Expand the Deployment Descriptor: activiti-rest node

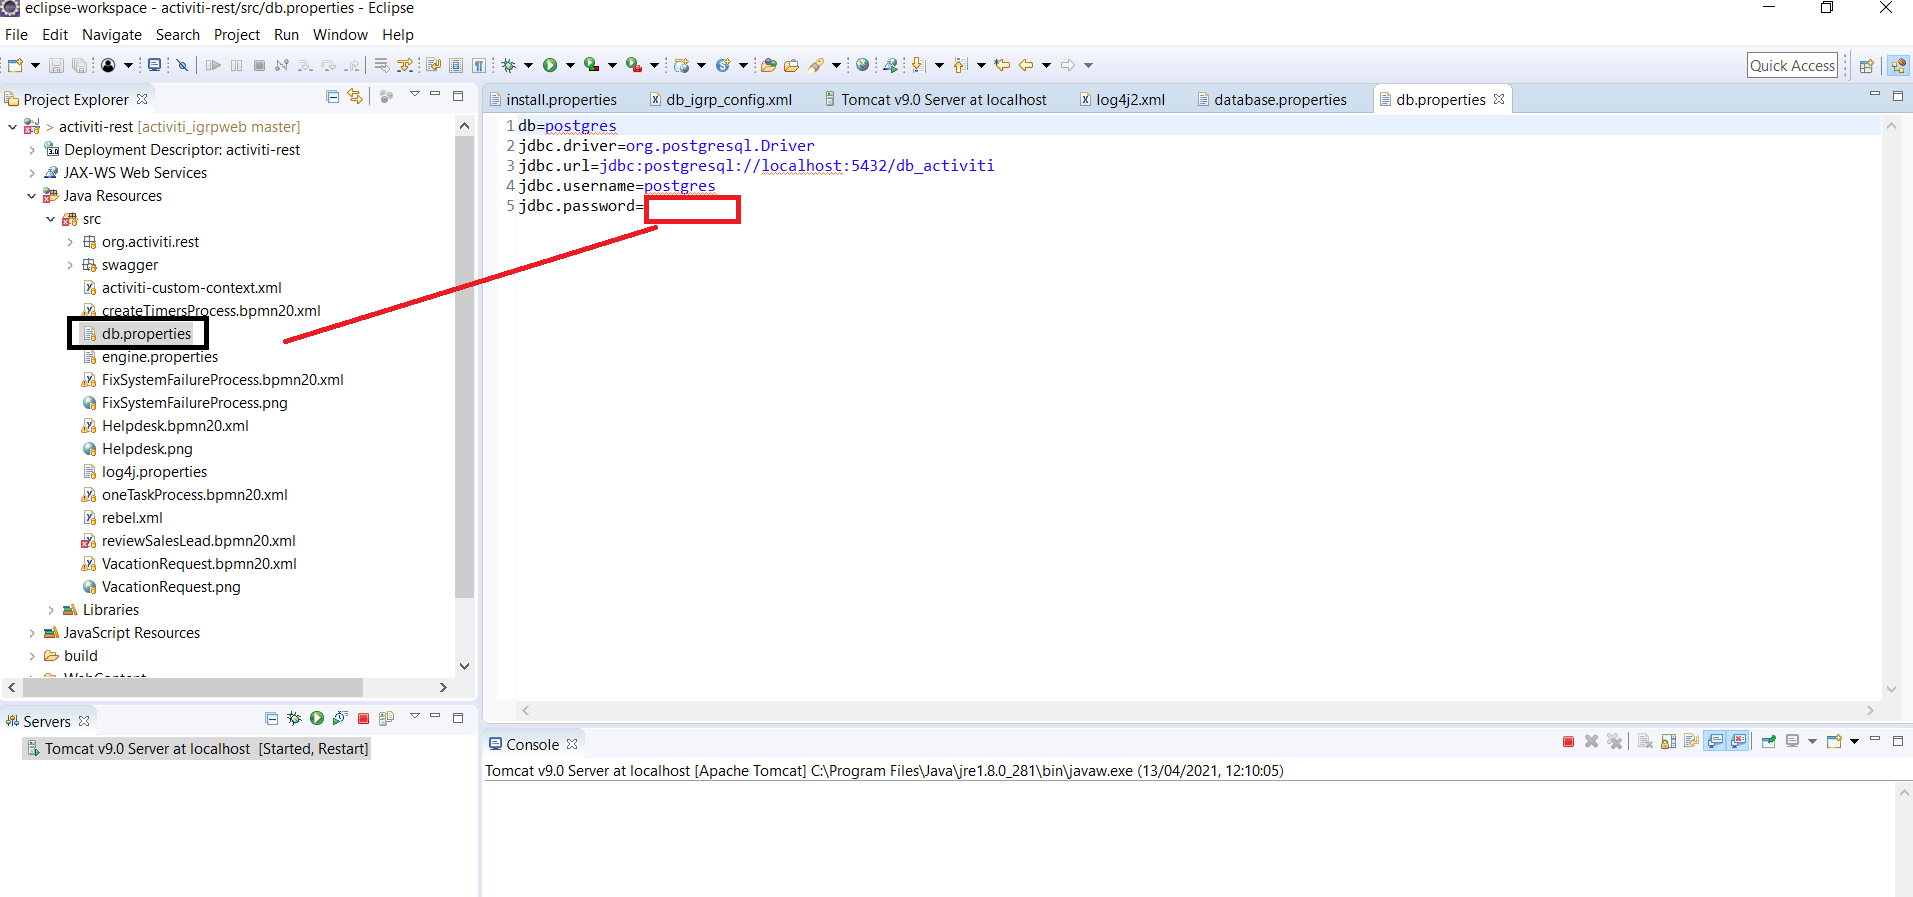point(32,150)
